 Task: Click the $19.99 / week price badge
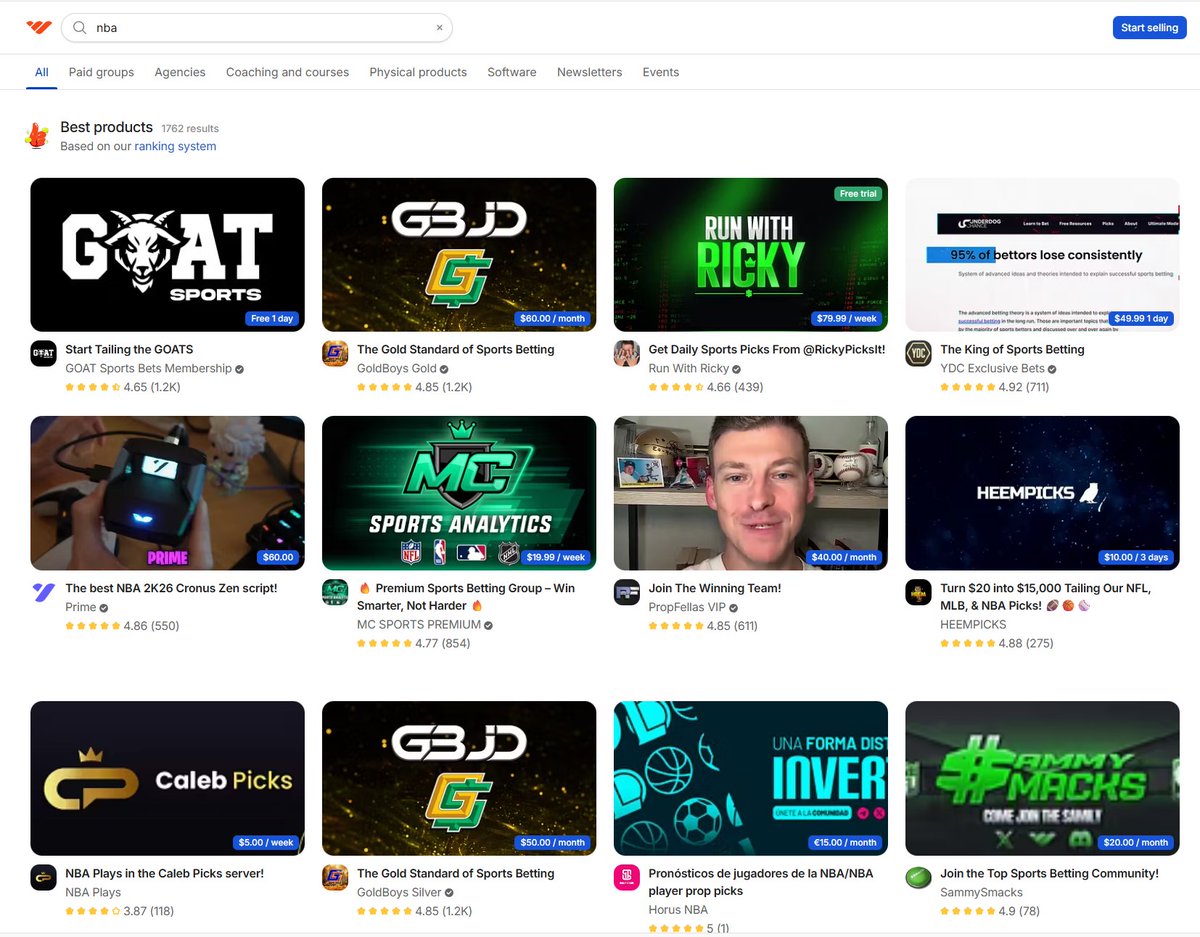click(x=556, y=557)
